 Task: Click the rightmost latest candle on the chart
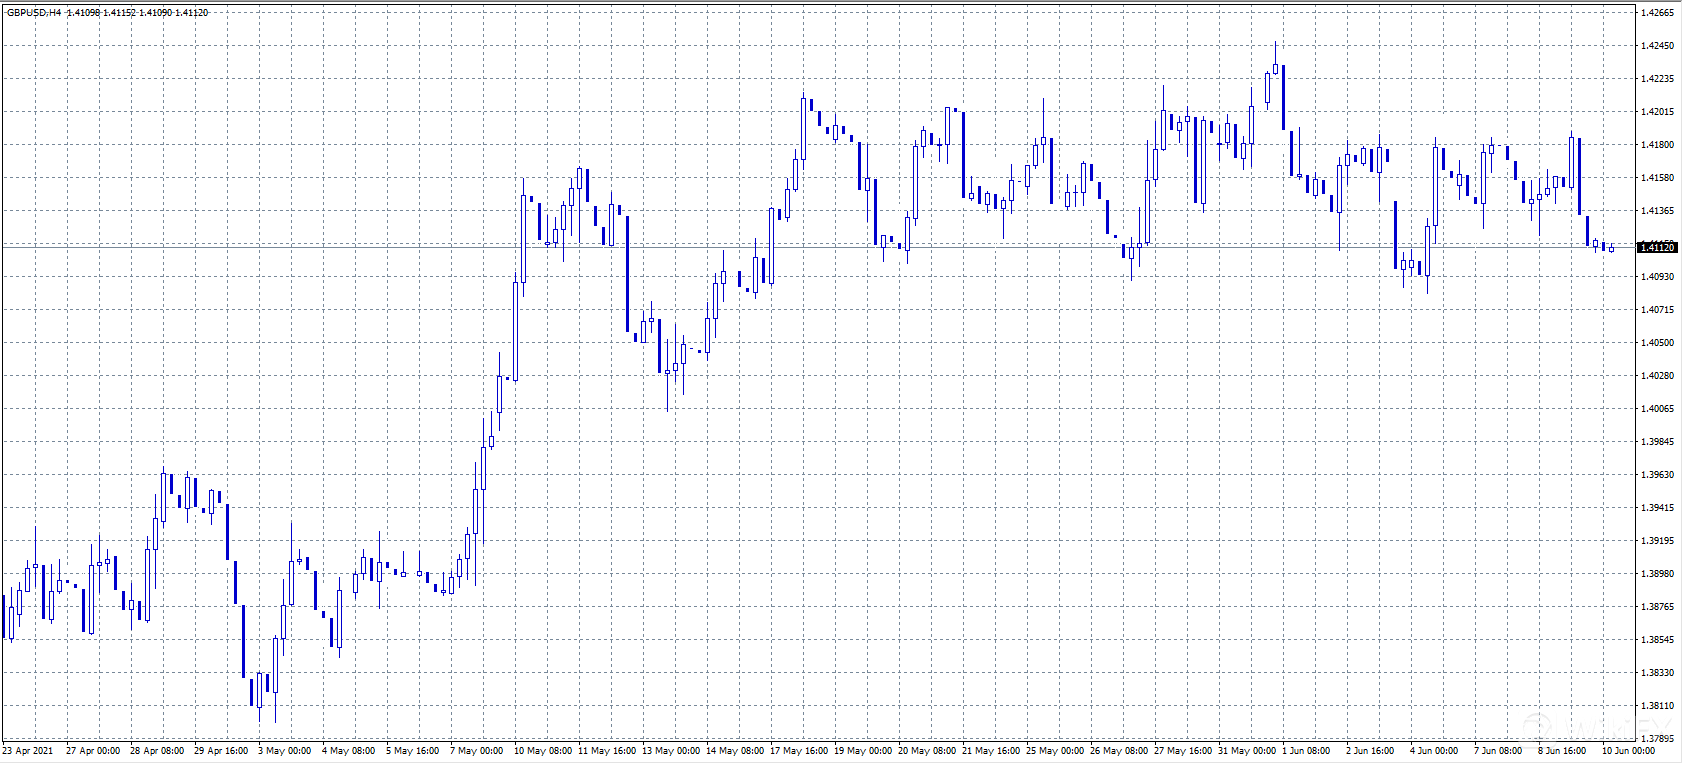(x=1612, y=249)
